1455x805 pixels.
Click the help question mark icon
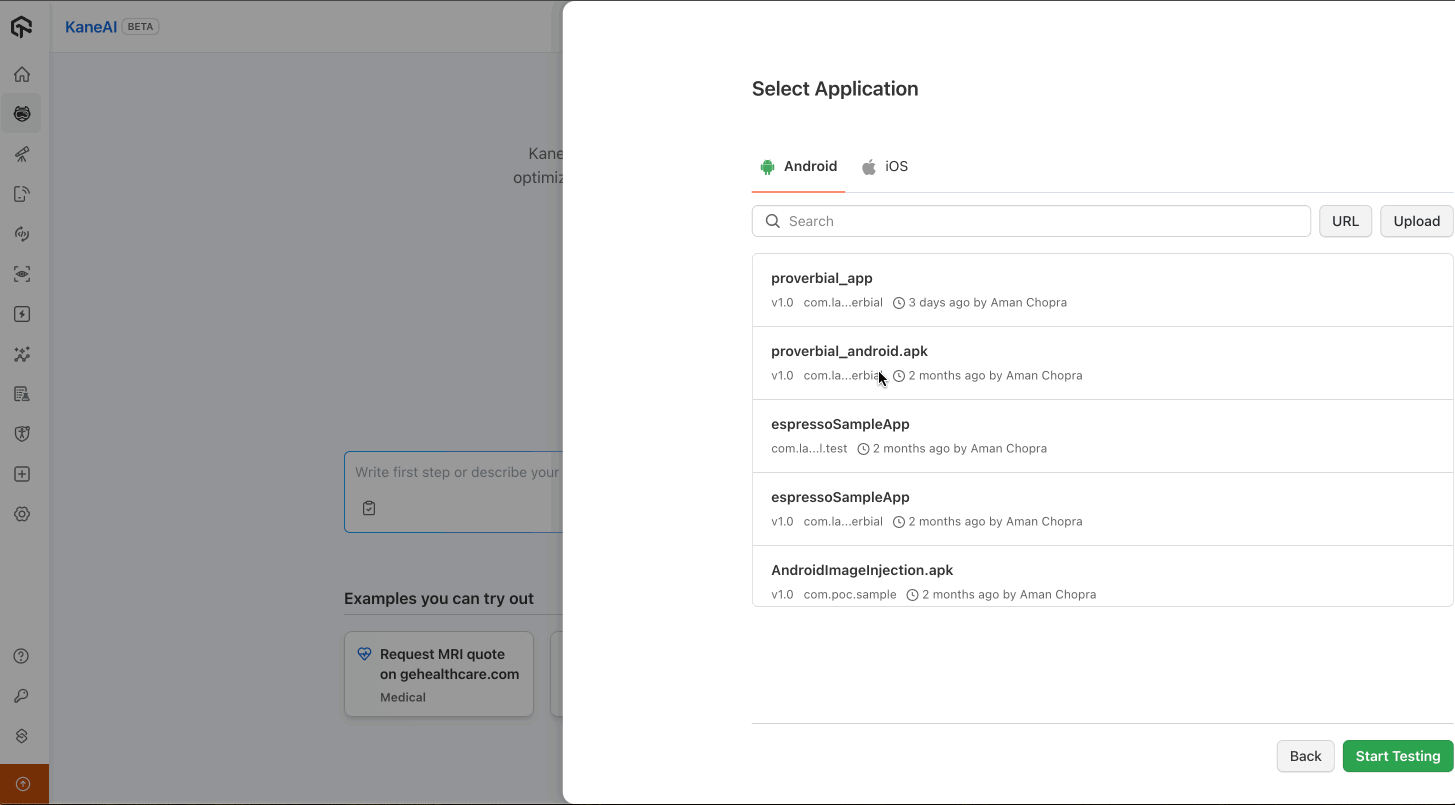click(22, 656)
